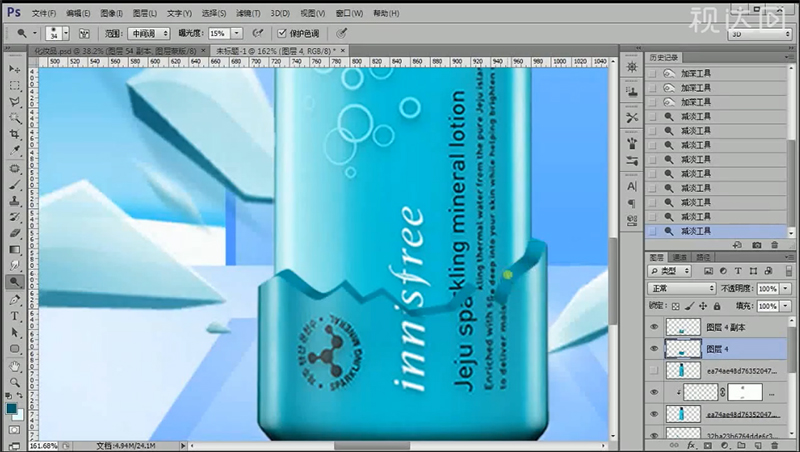Select the Crop tool
Image resolution: width=800 pixels, height=452 pixels.
click(x=14, y=134)
